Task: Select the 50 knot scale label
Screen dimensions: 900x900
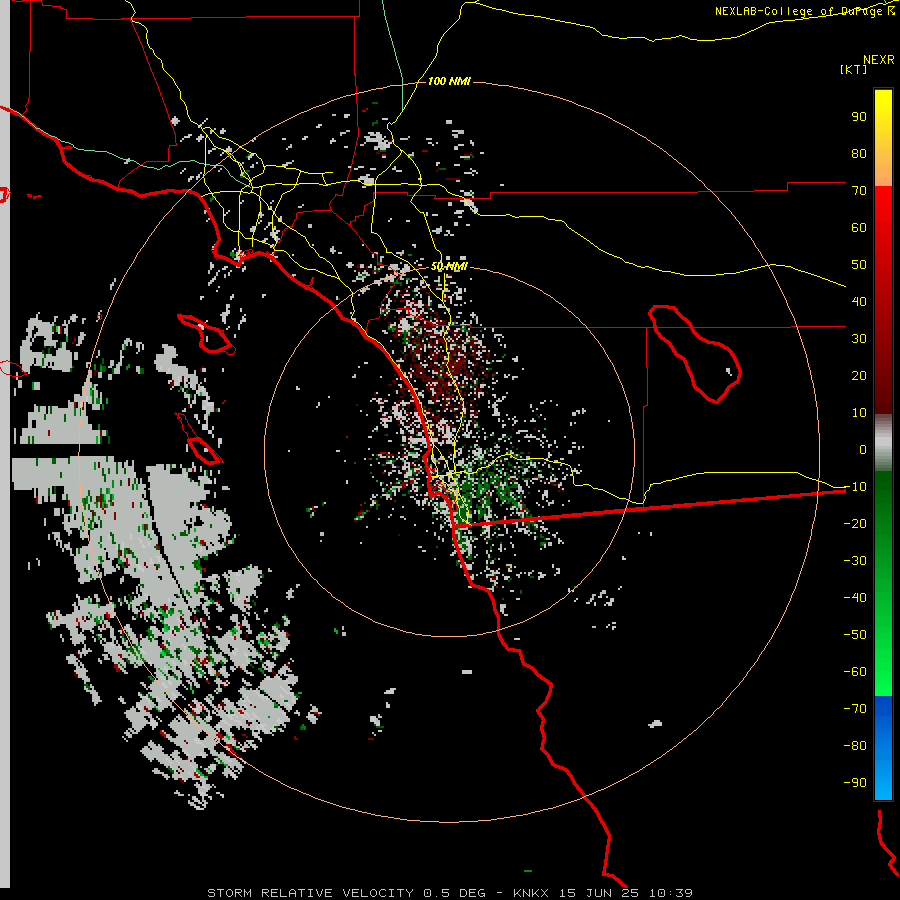Action: point(859,265)
